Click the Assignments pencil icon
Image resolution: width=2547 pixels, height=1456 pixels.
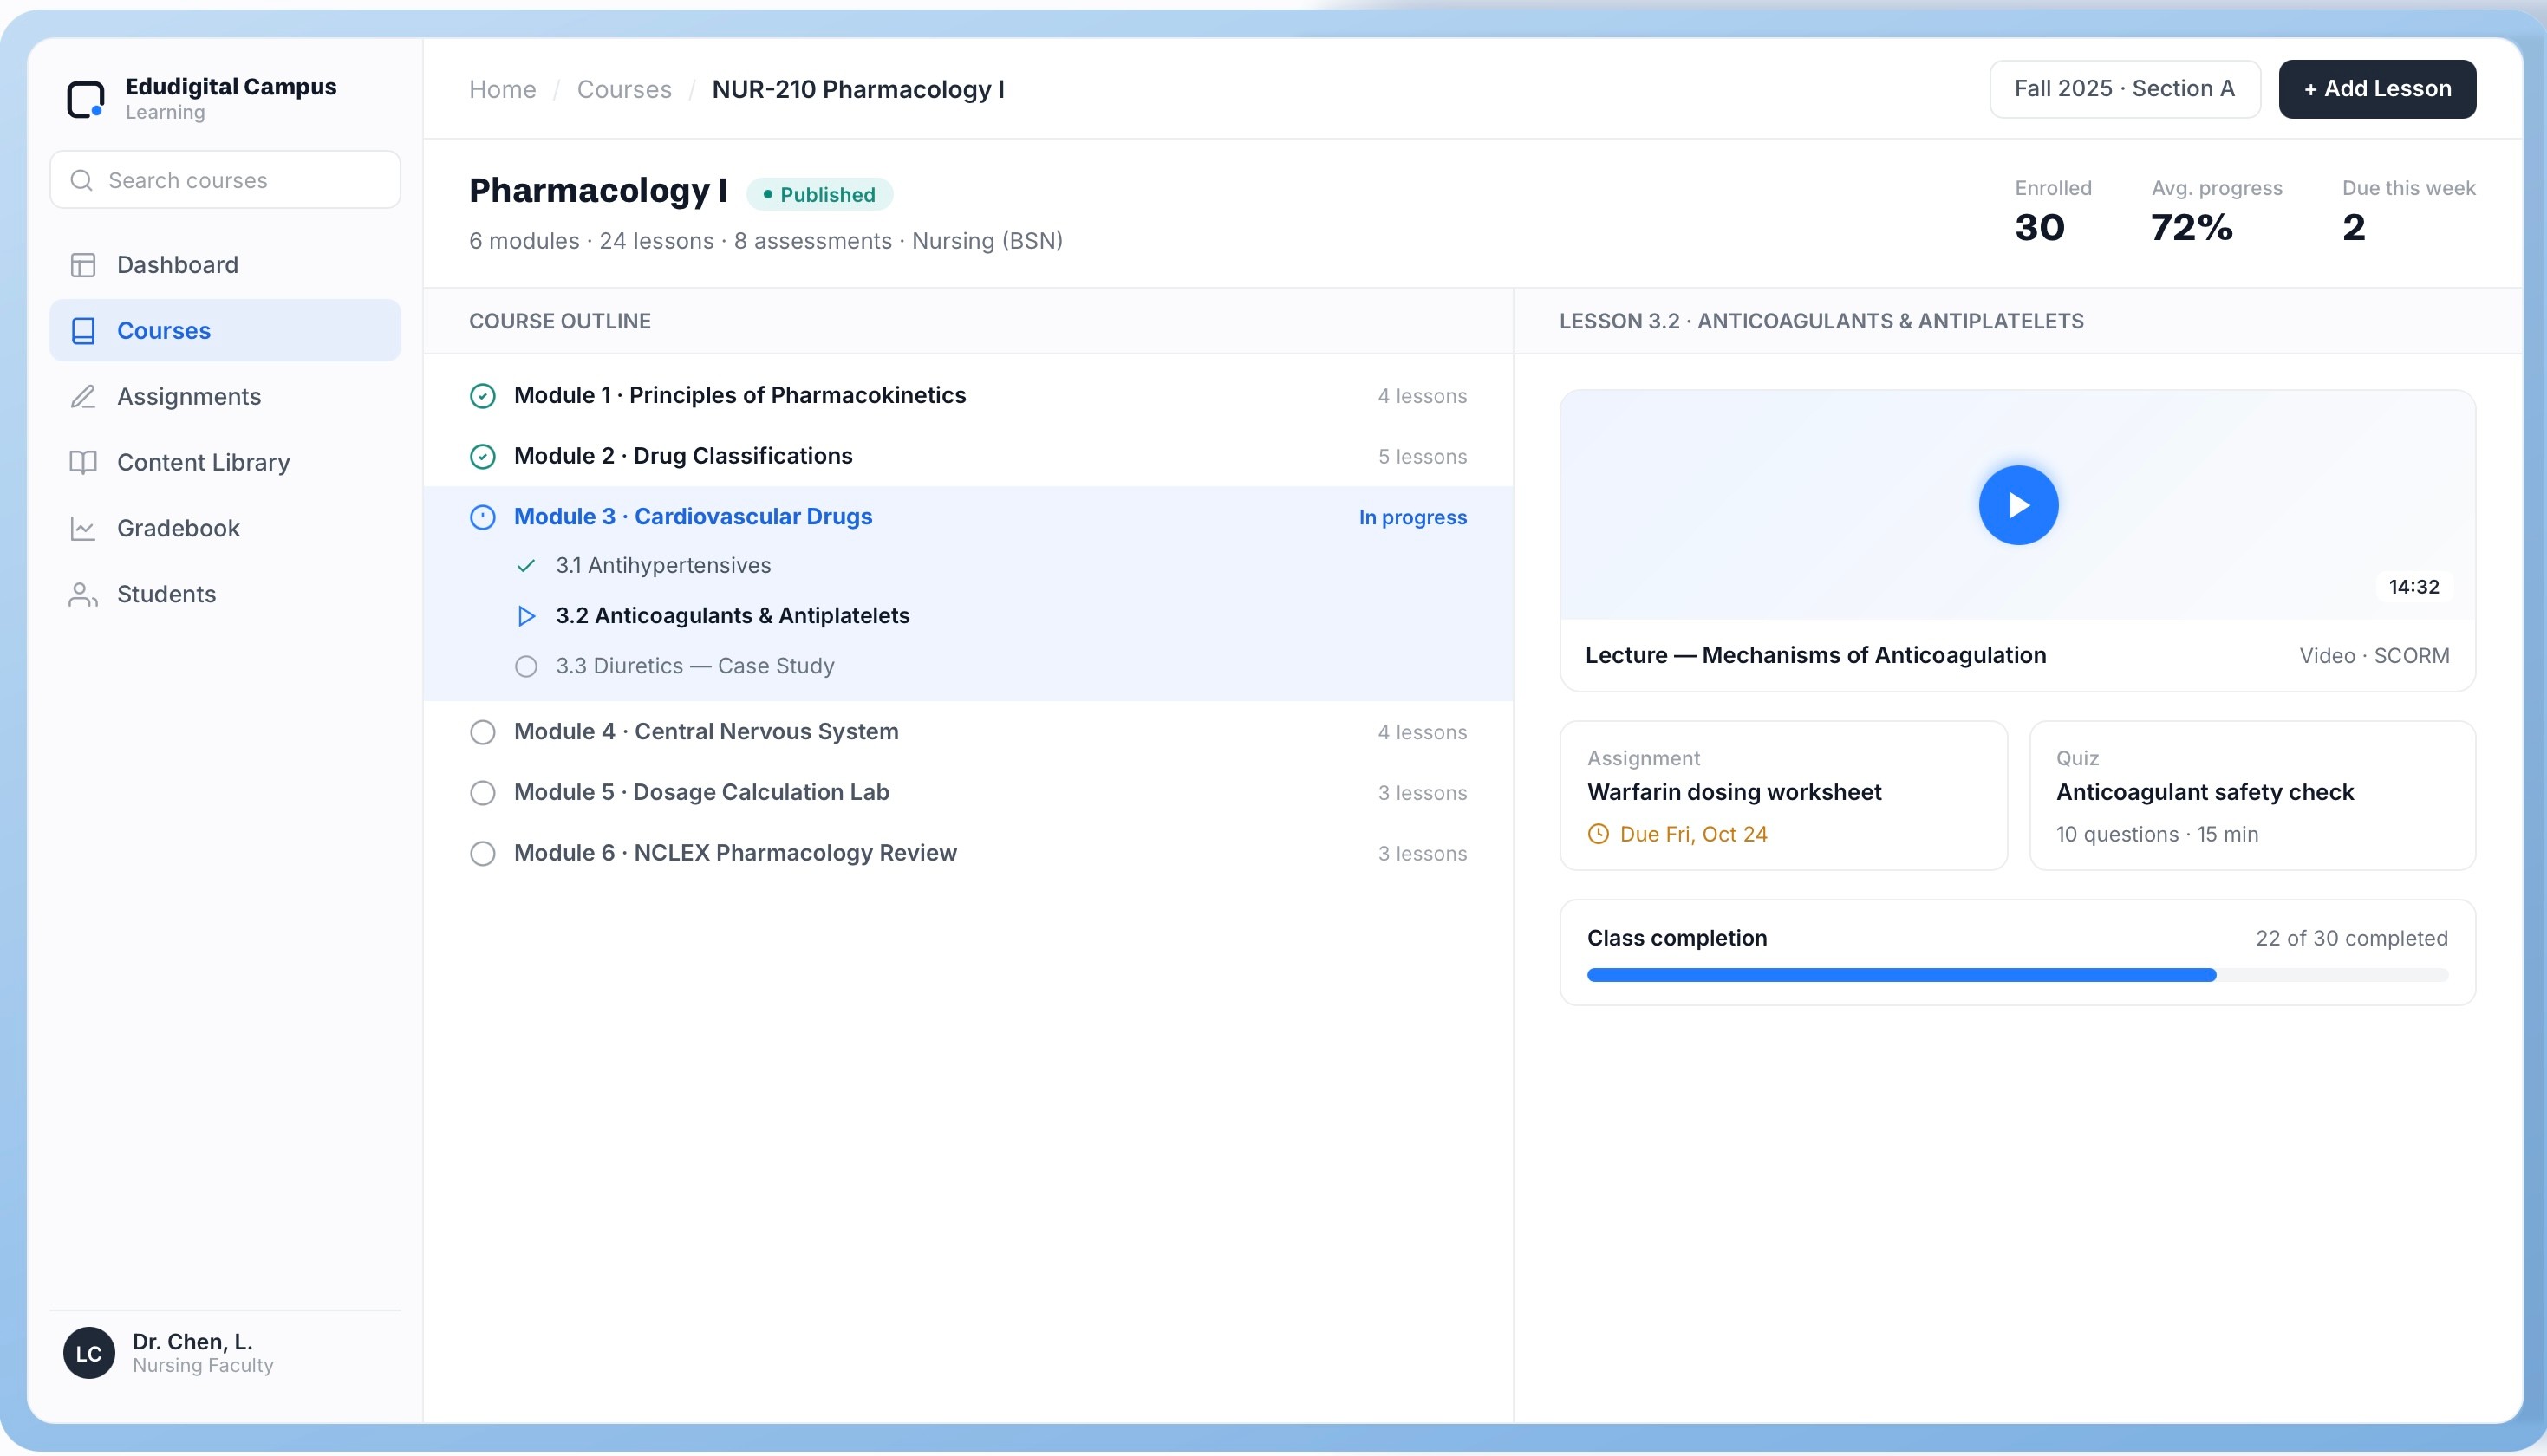[83, 397]
